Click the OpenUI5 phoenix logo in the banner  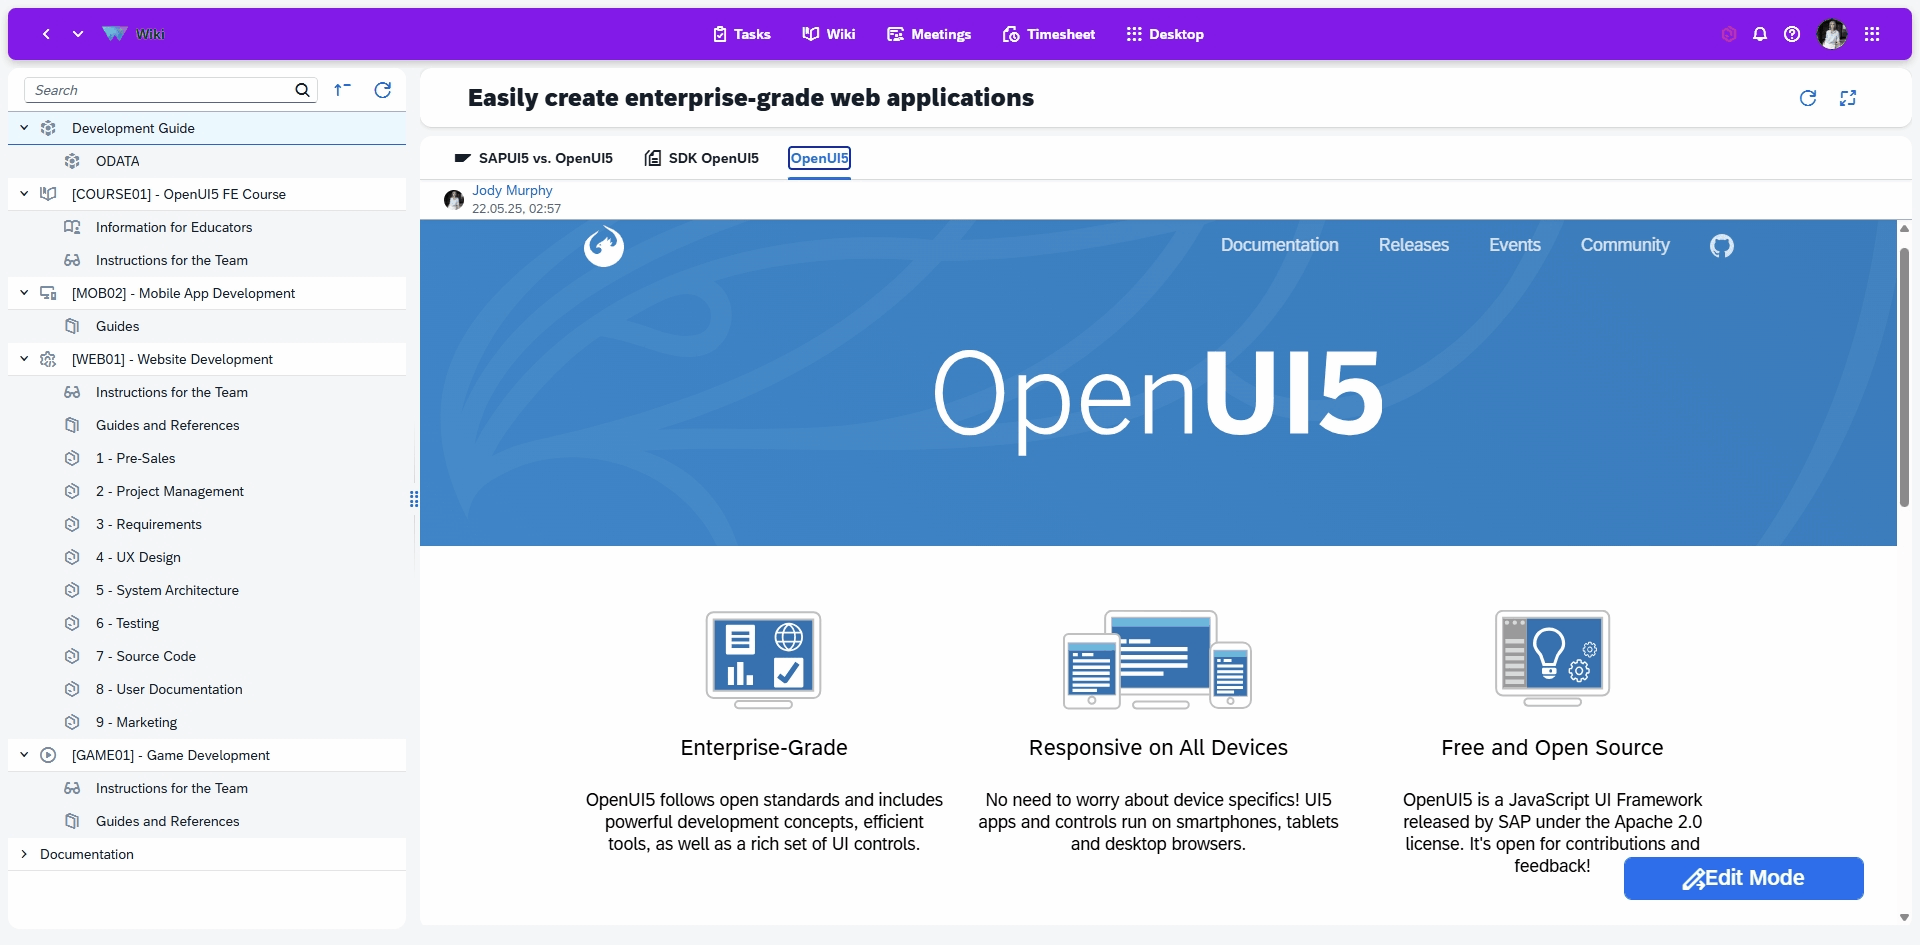pyautogui.click(x=604, y=246)
